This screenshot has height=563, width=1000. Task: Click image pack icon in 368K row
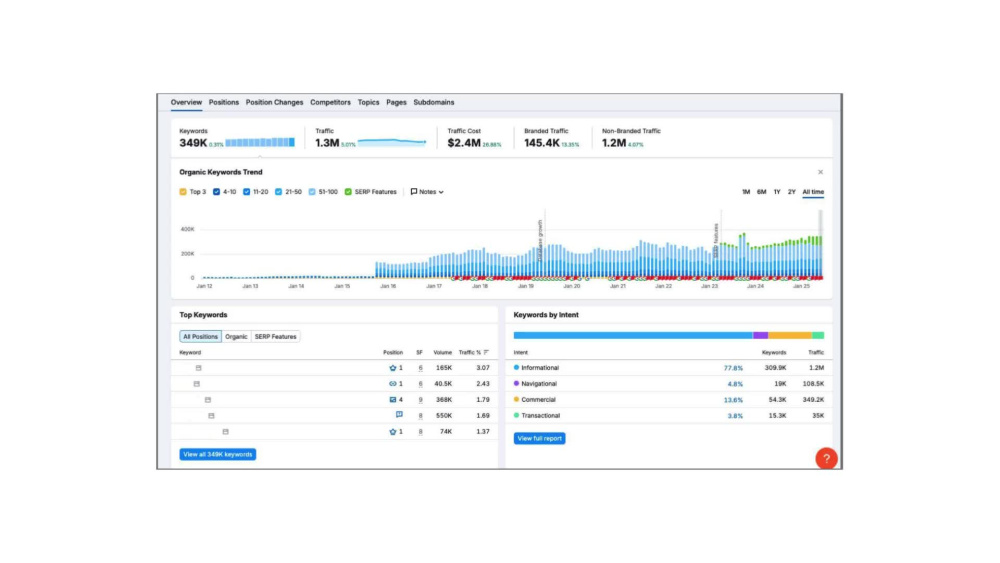pyautogui.click(x=393, y=400)
